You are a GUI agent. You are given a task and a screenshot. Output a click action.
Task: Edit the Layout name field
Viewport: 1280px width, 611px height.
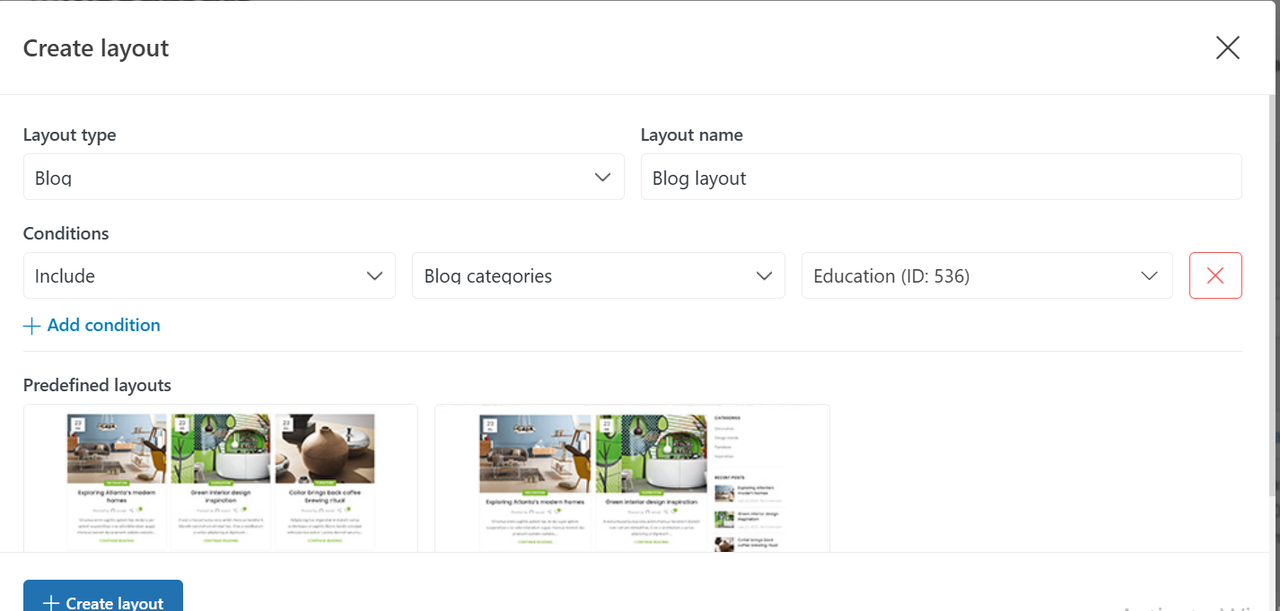tap(941, 177)
